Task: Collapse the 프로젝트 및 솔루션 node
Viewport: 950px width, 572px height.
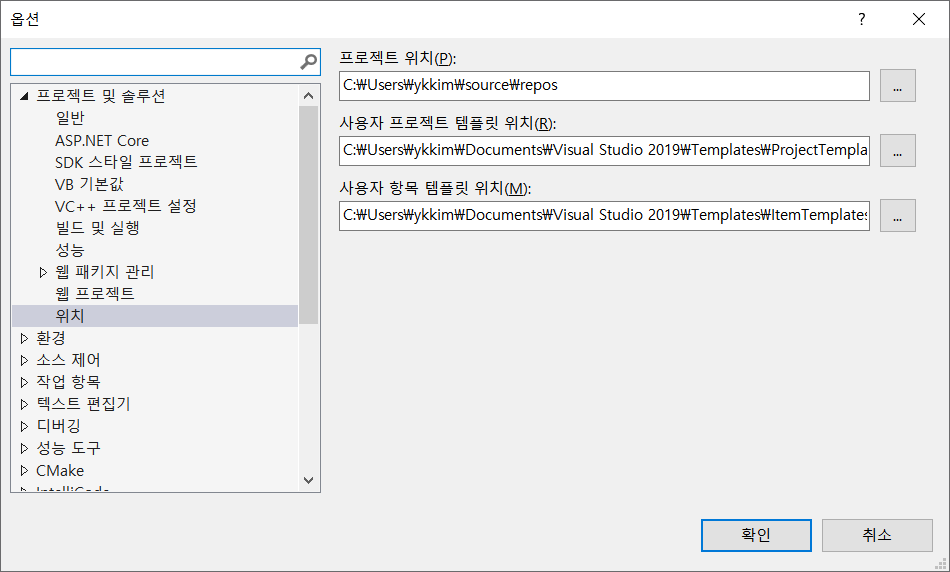Action: click(x=25, y=96)
